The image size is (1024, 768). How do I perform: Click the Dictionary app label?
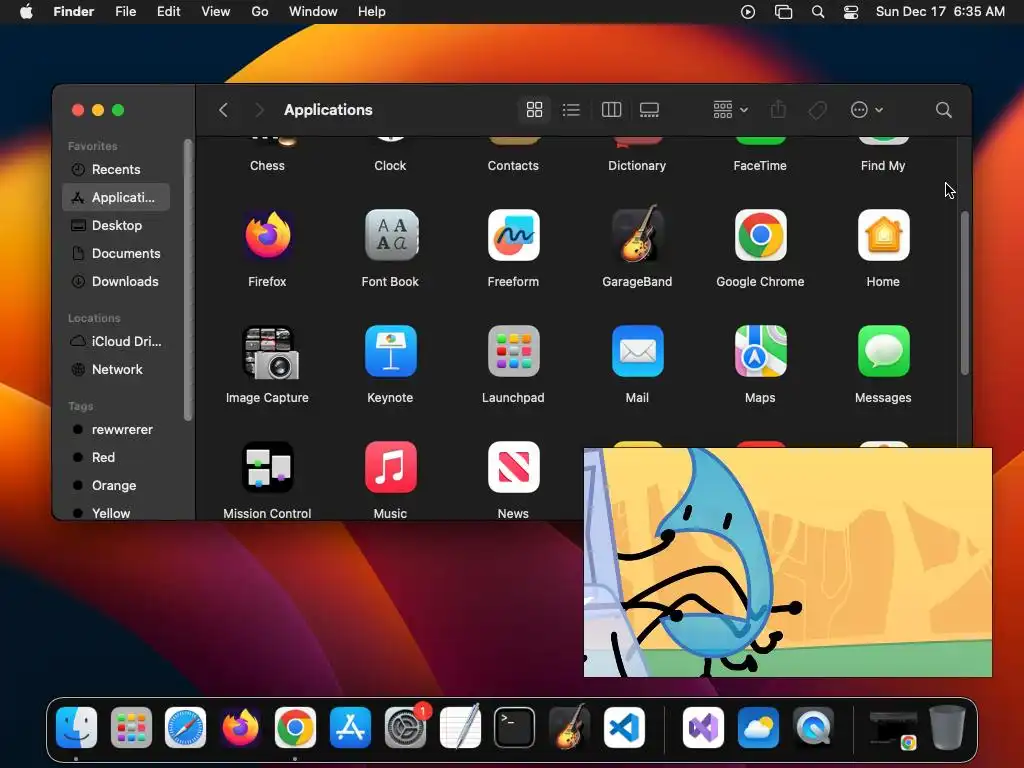637,166
